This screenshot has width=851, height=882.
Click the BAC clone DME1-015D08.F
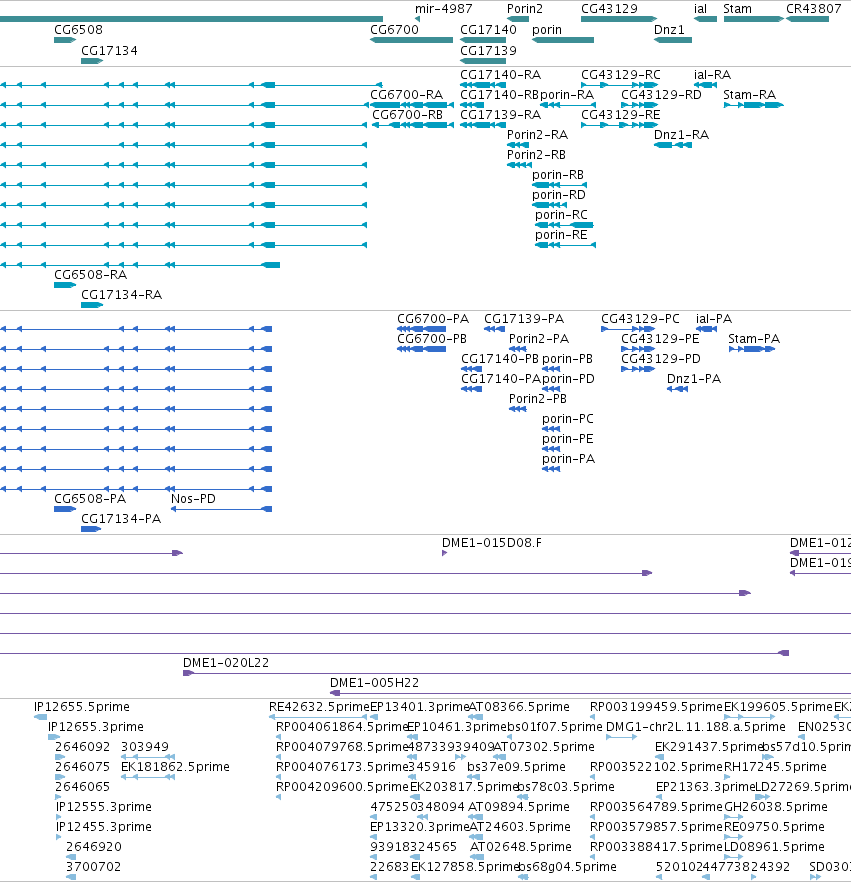pyautogui.click(x=492, y=543)
